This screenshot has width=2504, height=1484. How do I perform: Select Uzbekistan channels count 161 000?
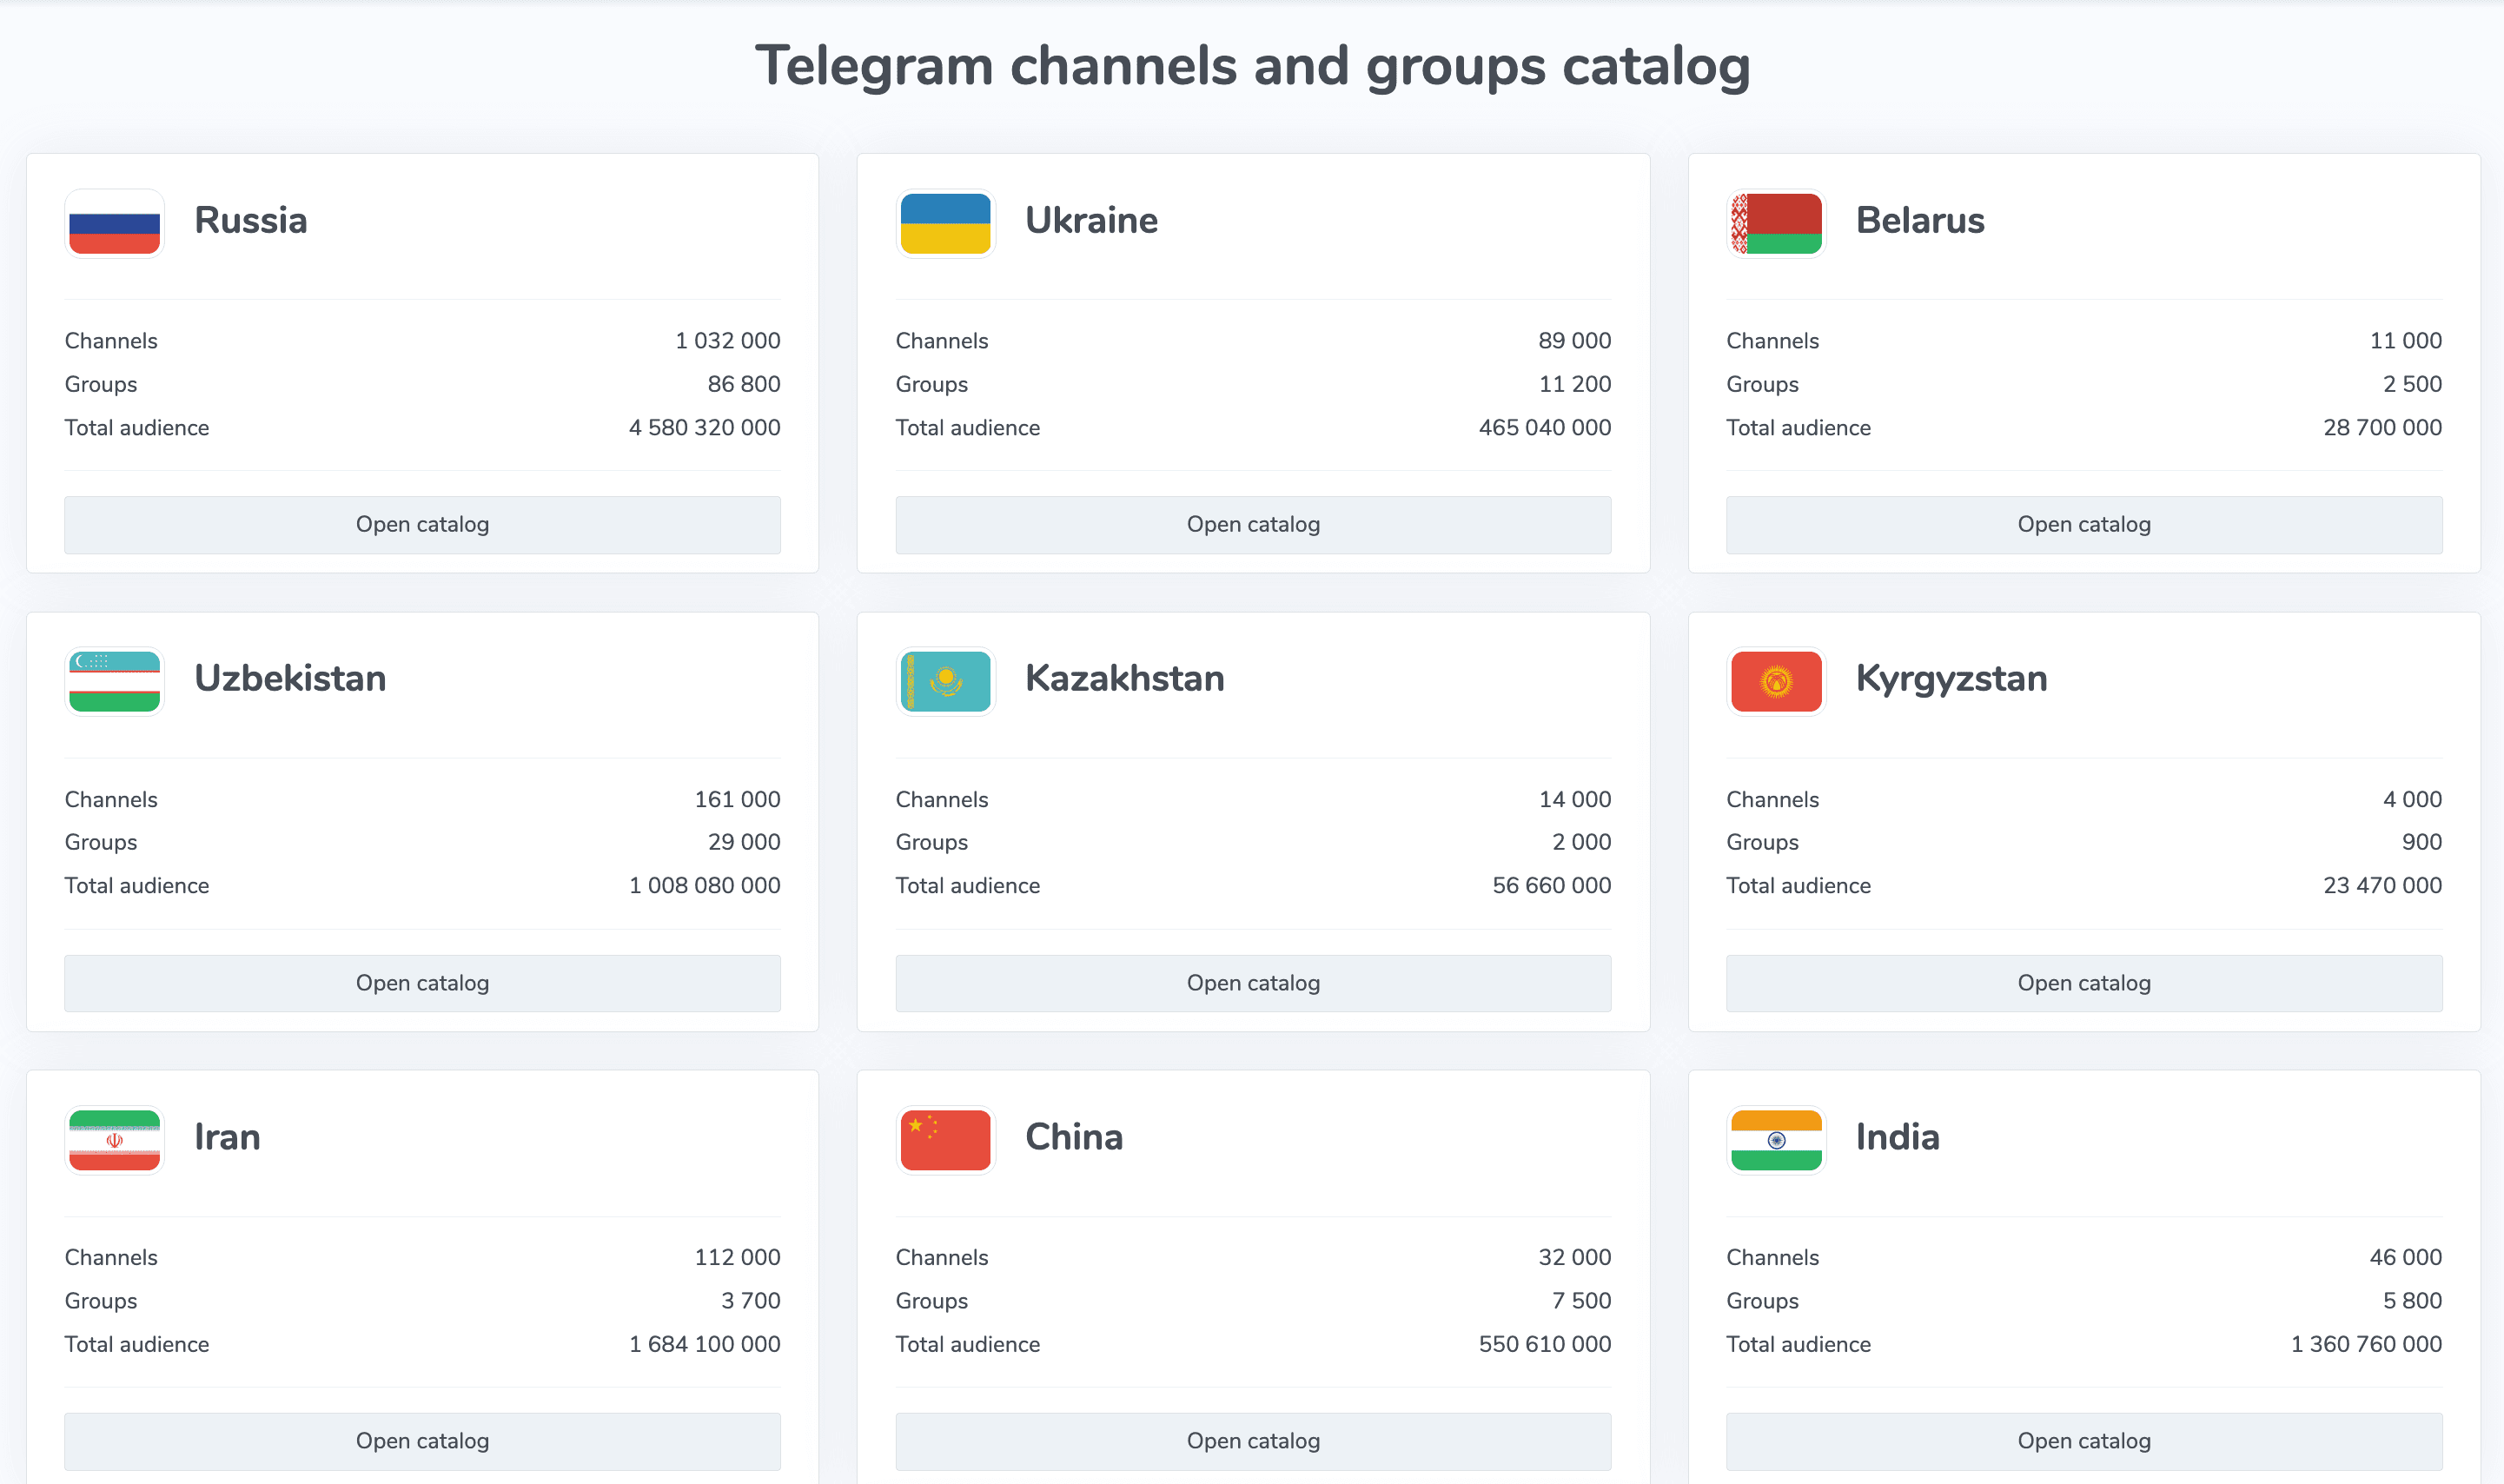tap(737, 800)
